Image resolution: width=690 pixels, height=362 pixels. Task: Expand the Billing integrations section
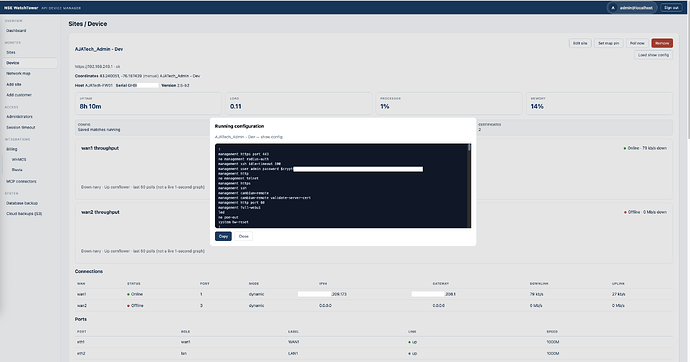12,149
